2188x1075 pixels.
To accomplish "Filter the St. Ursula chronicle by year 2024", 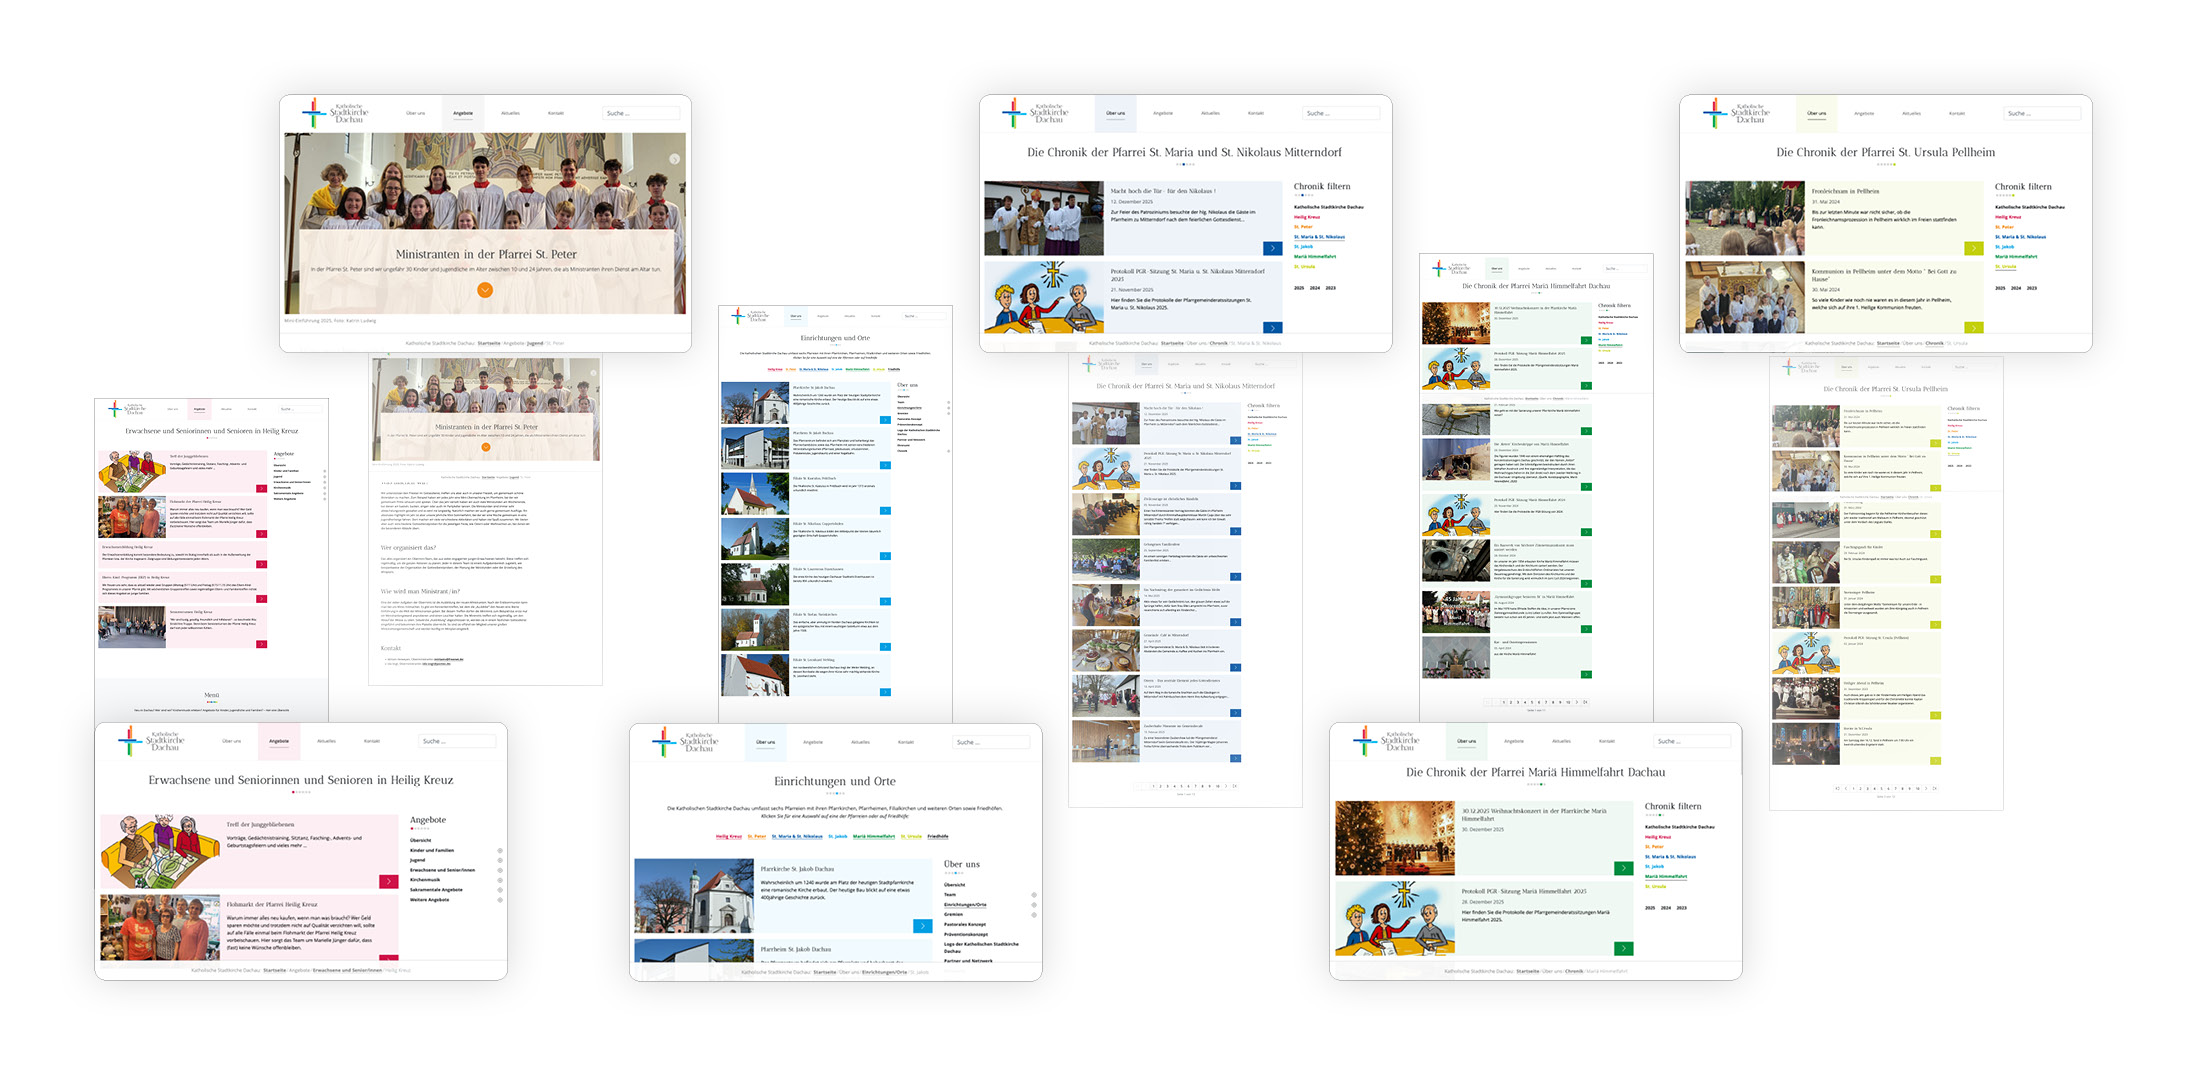I will [2015, 288].
